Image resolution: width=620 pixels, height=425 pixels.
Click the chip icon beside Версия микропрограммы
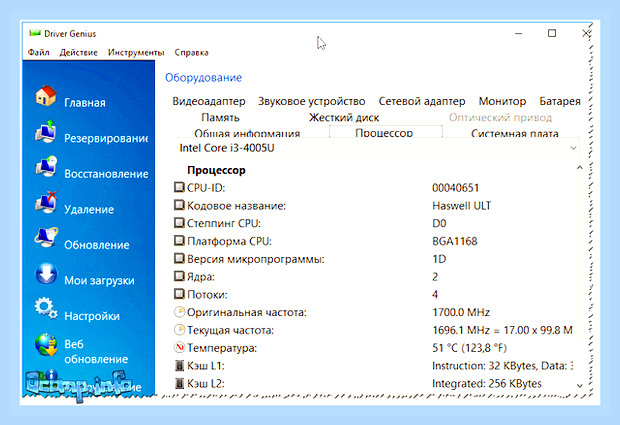pos(179,258)
